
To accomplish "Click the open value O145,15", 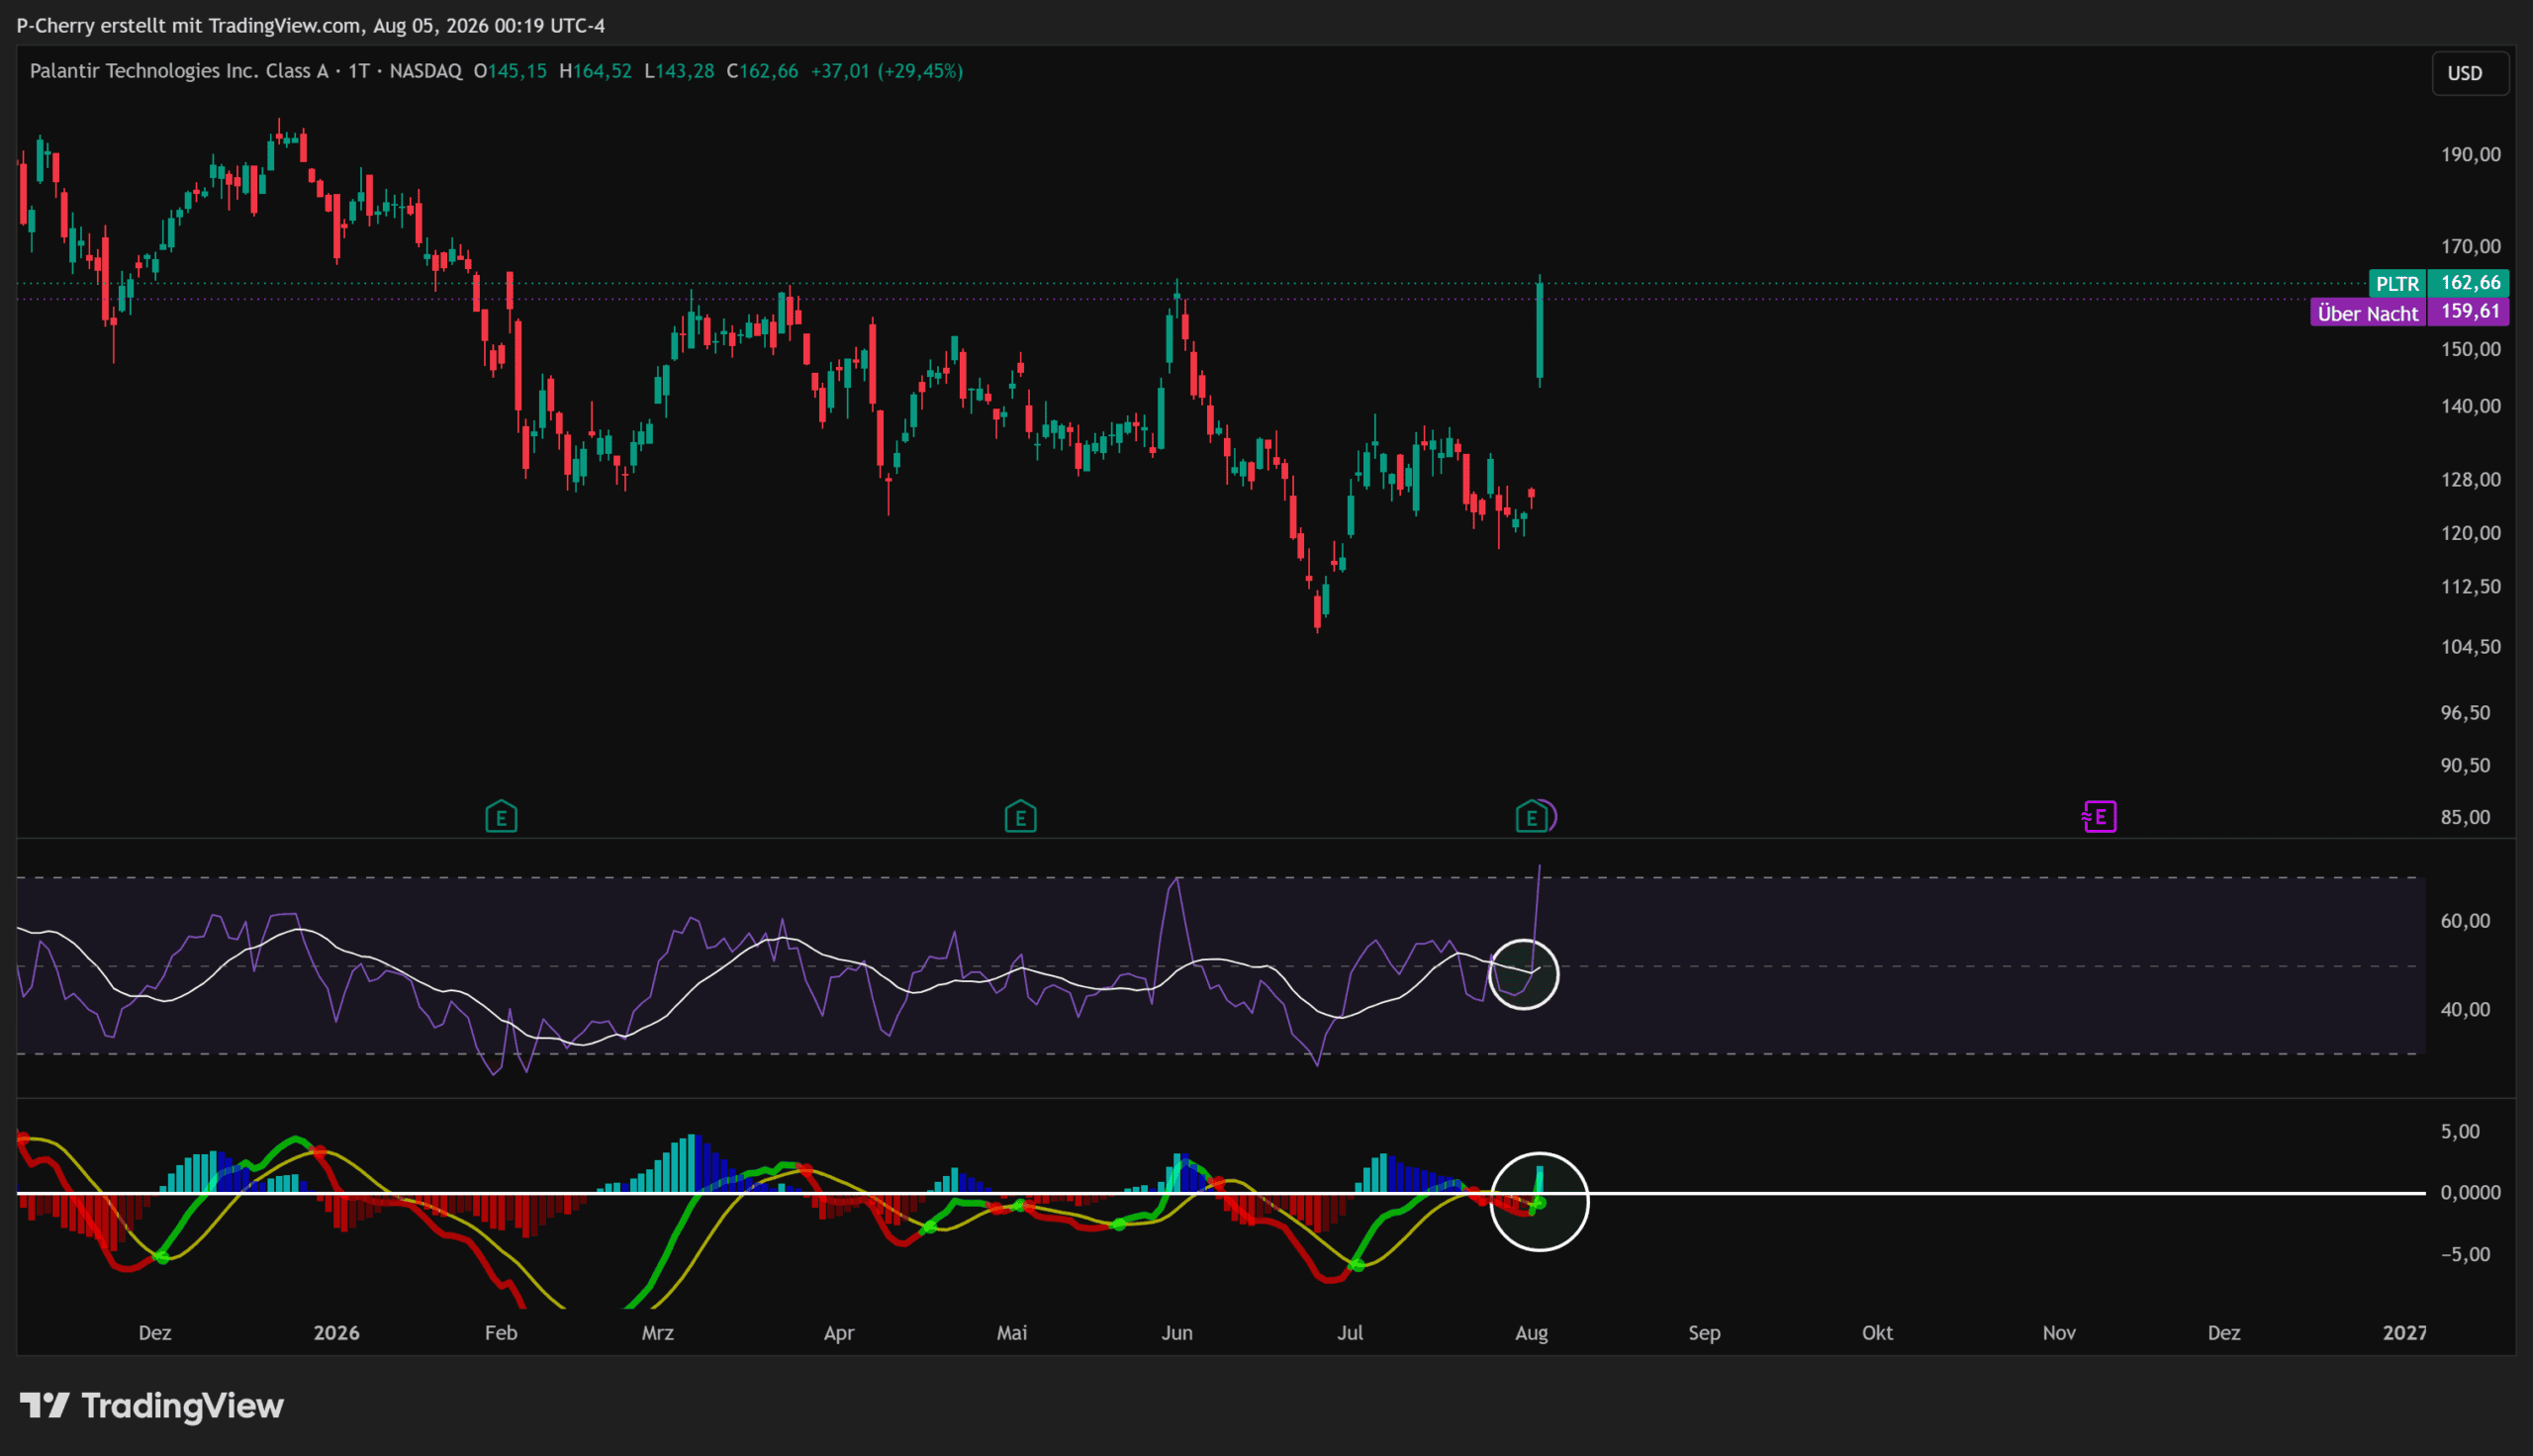I will [510, 71].
